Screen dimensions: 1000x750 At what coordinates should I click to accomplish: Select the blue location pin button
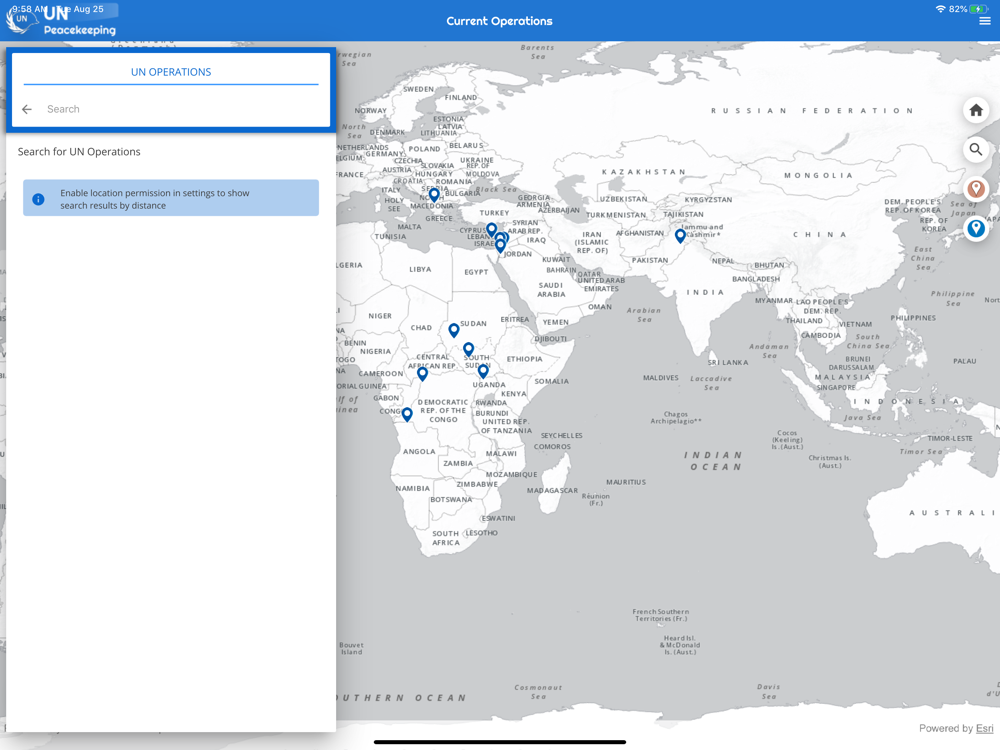coord(976,228)
